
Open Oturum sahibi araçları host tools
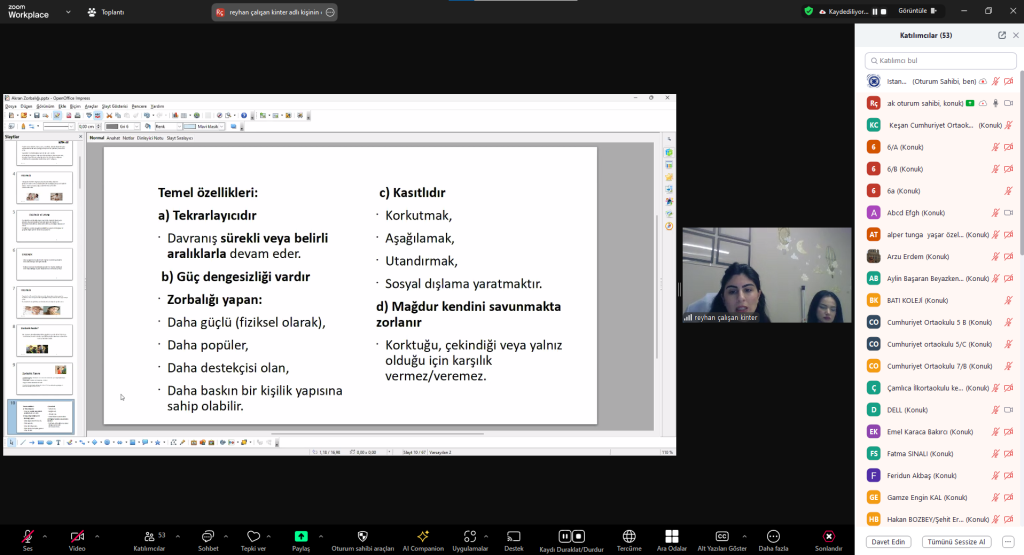pos(362,537)
